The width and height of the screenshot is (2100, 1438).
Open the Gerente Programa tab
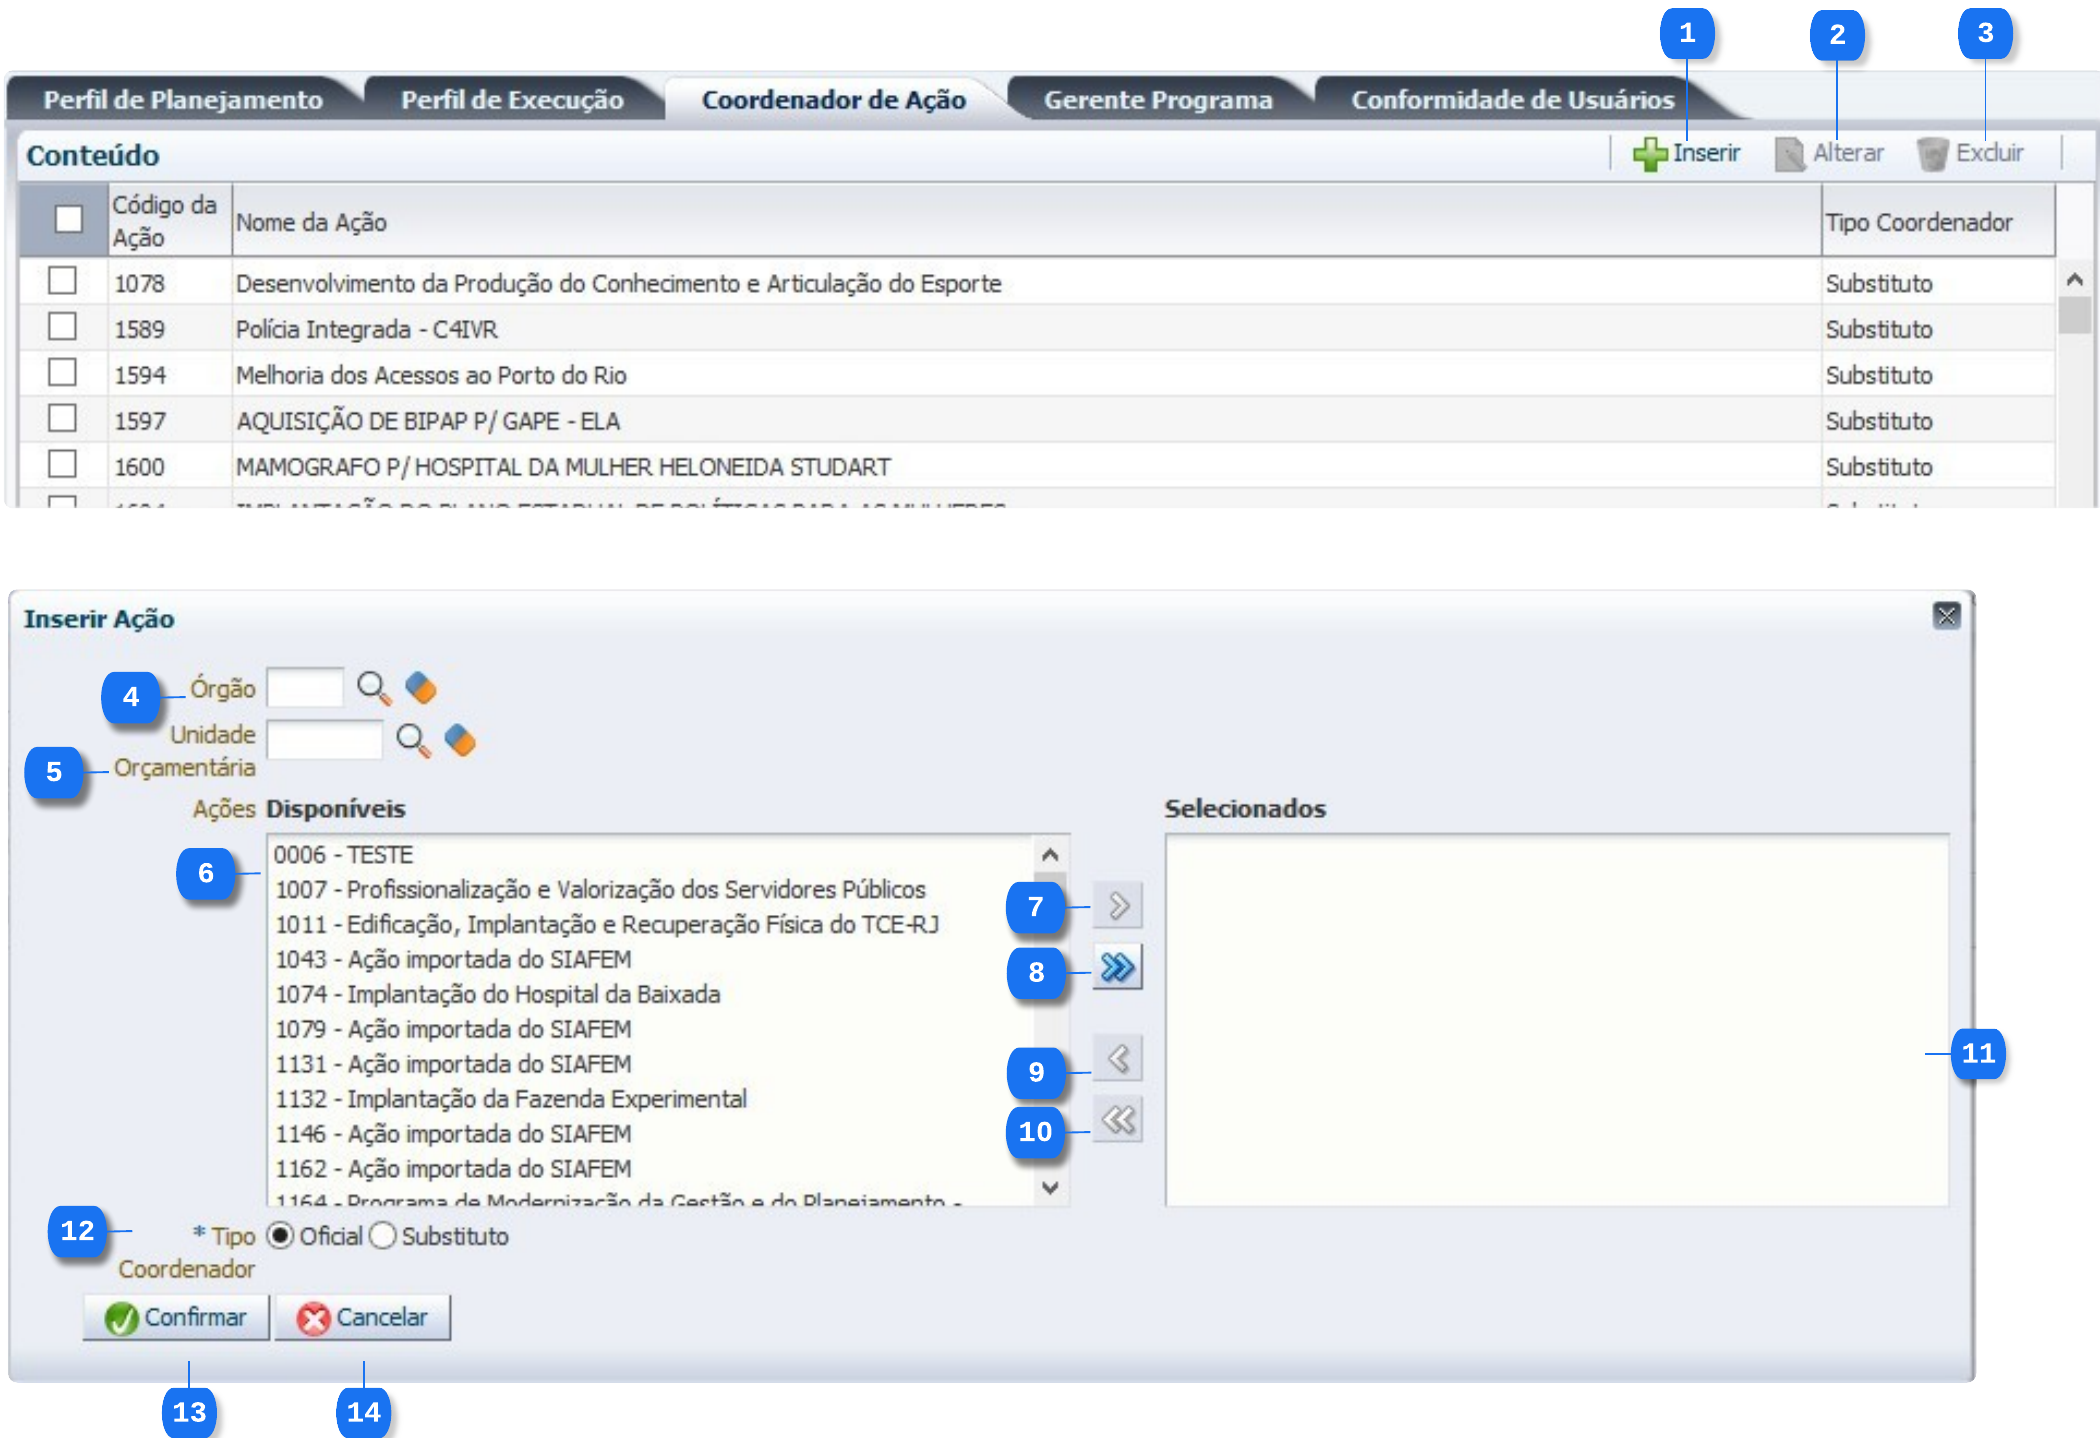1157,100
